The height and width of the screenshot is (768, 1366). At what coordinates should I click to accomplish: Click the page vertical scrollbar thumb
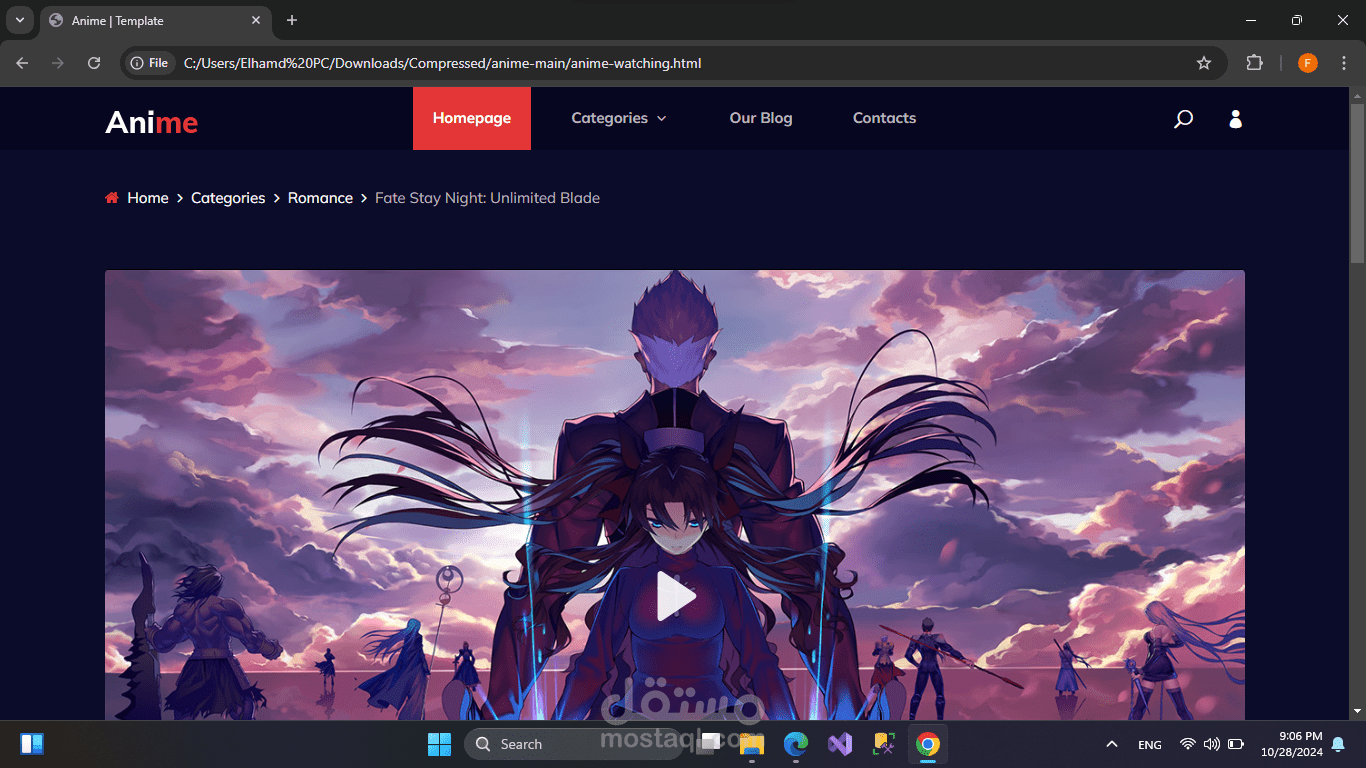click(1357, 182)
